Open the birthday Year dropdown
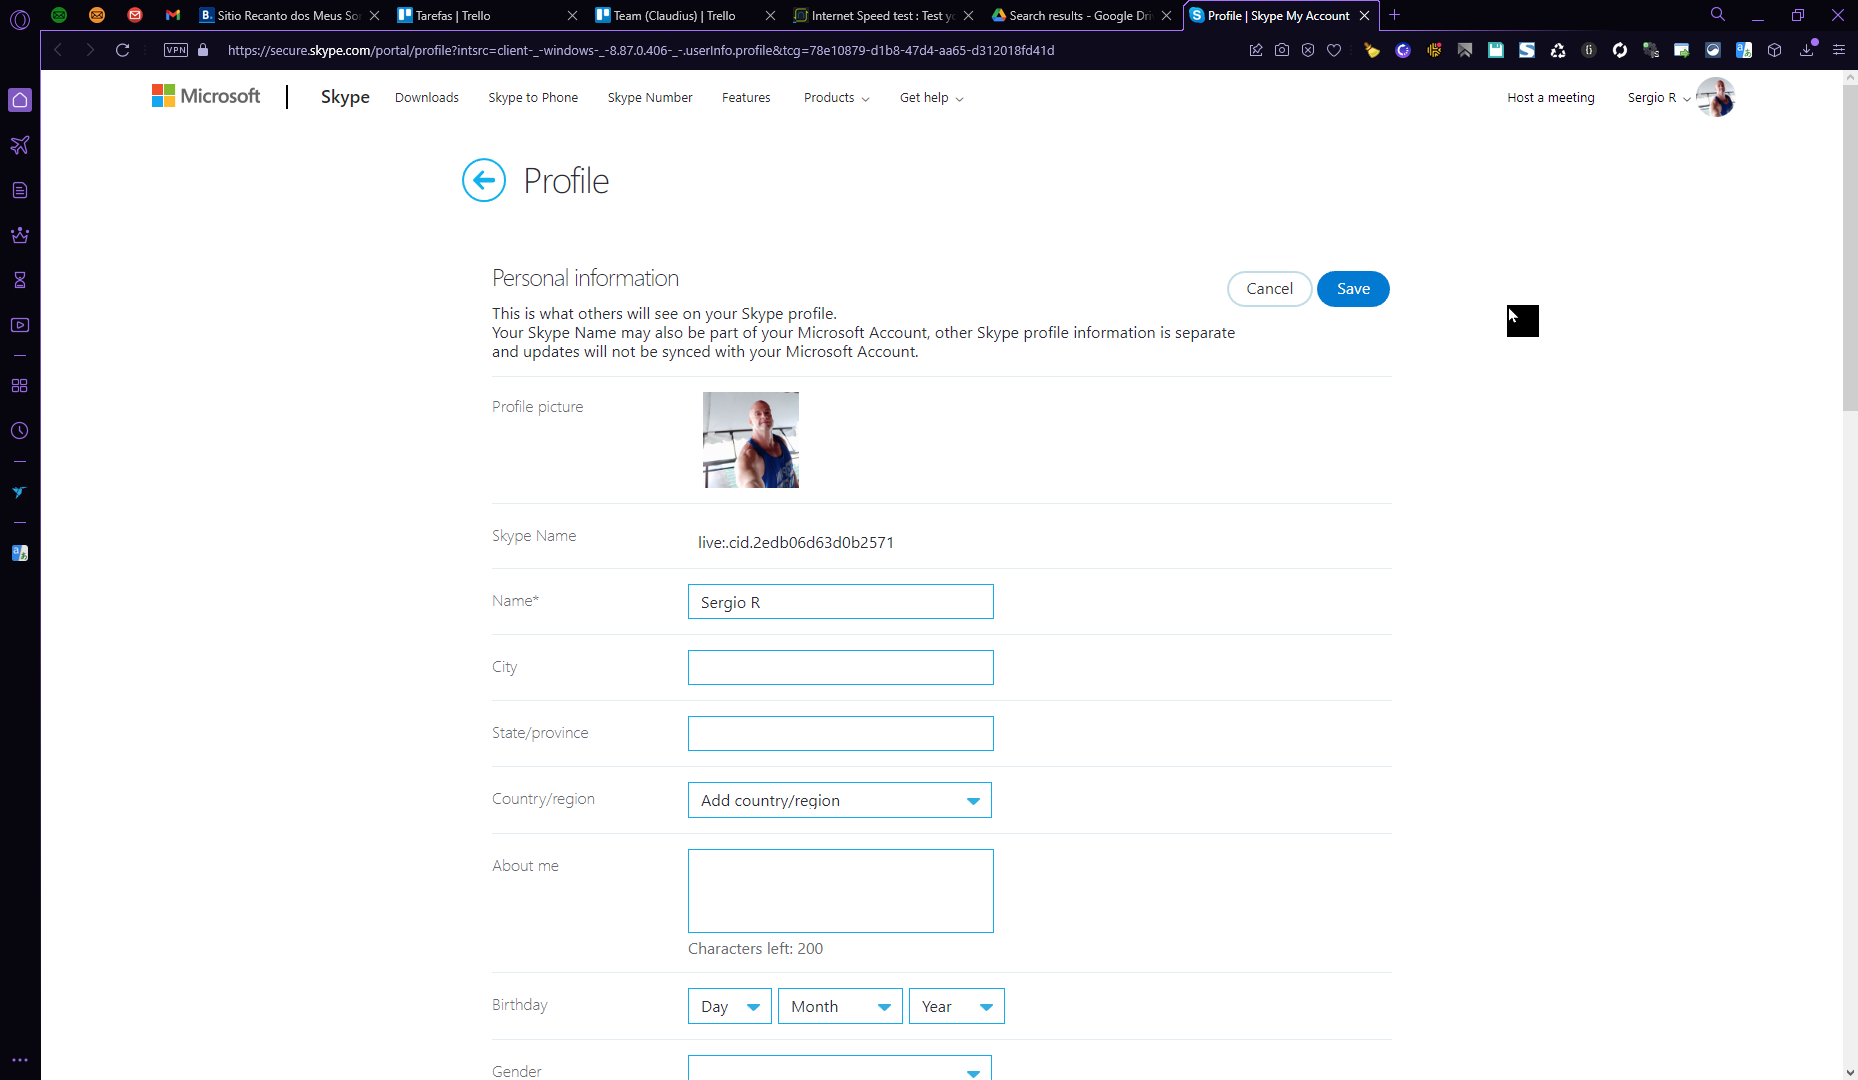The height and width of the screenshot is (1080, 1858). coord(957,1006)
